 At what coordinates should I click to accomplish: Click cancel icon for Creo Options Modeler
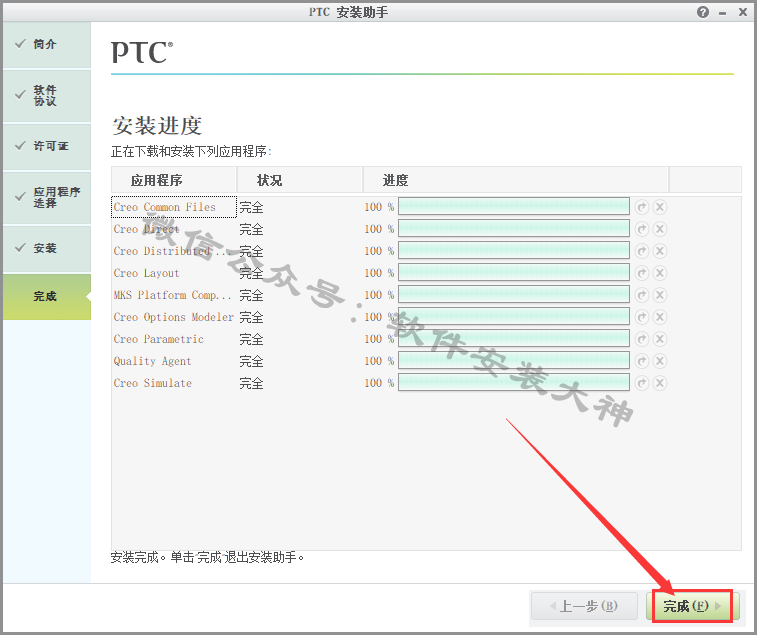pyautogui.click(x=660, y=317)
